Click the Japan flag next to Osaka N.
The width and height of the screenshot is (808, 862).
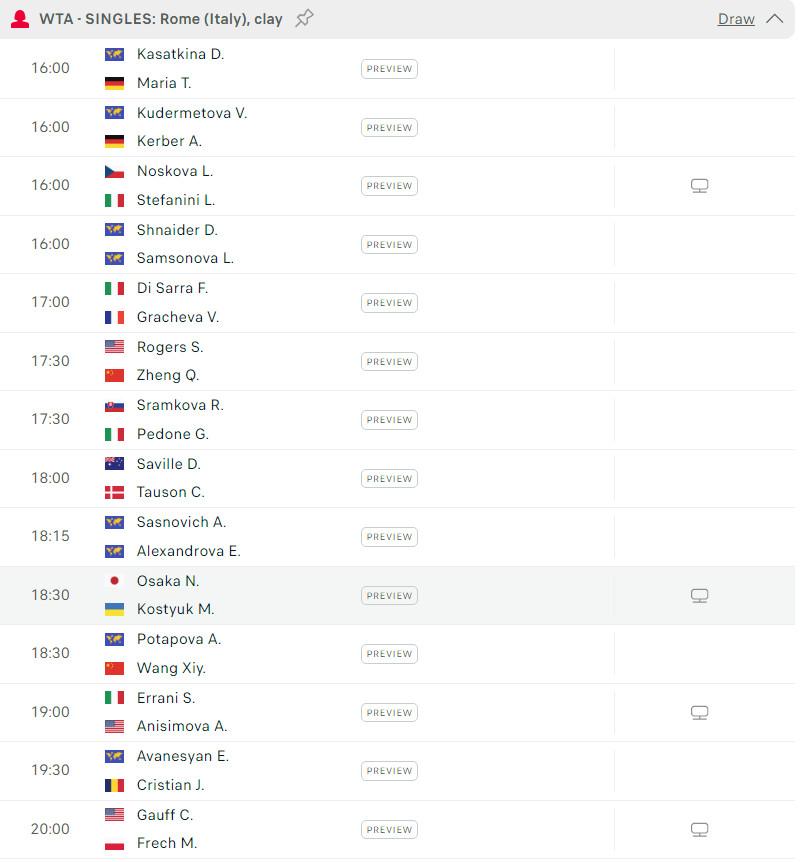click(113, 580)
